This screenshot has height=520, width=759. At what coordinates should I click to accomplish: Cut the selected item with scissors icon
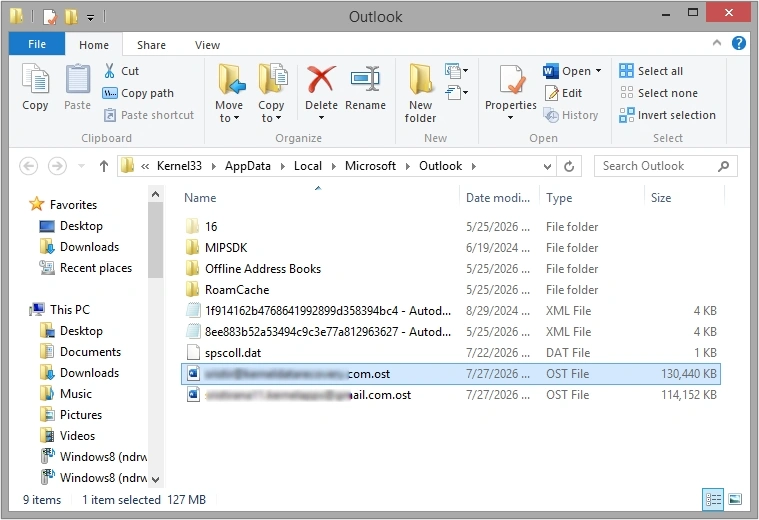121,71
